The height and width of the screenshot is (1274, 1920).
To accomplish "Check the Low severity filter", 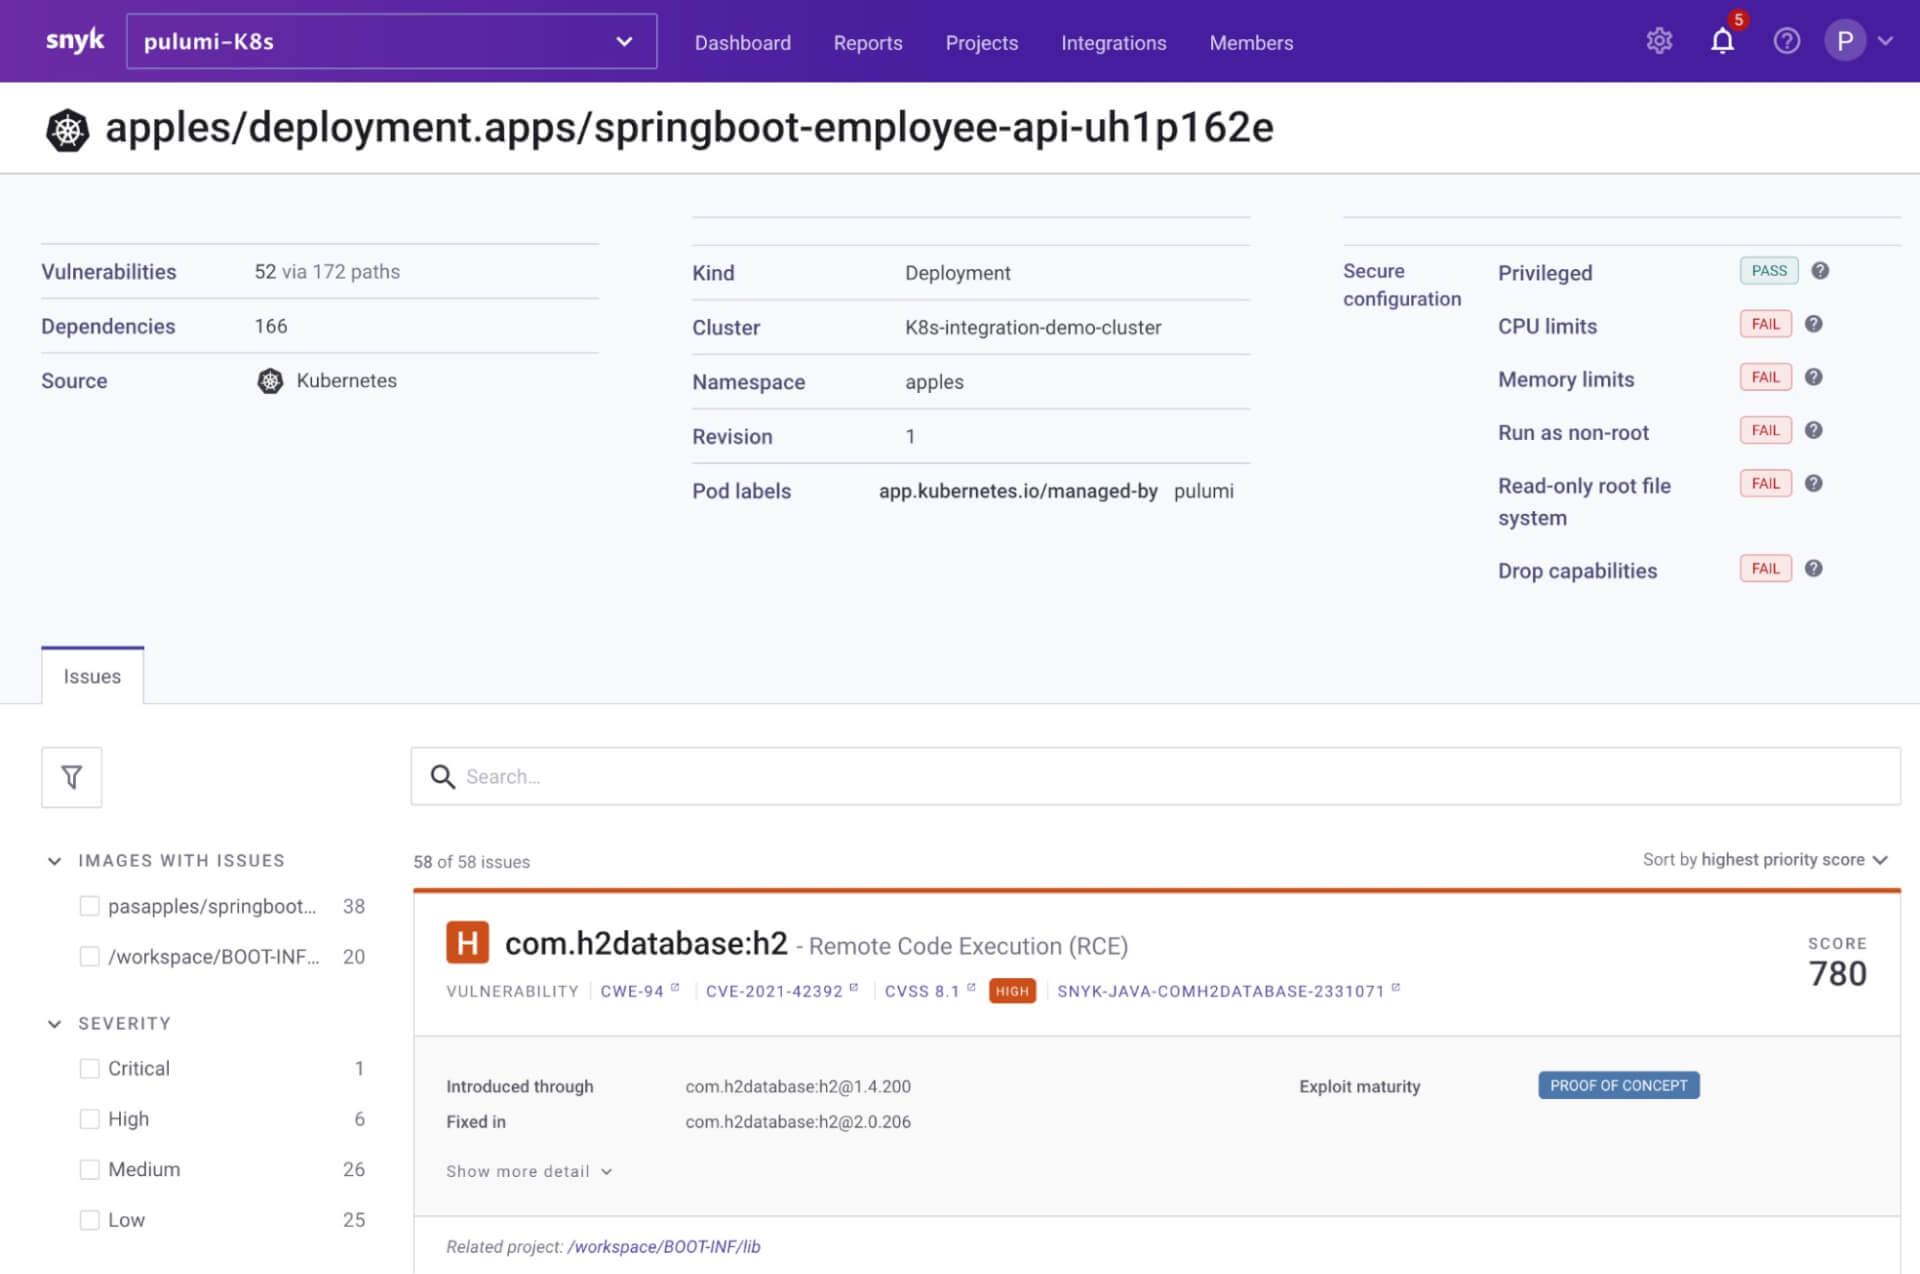I will [x=89, y=1220].
